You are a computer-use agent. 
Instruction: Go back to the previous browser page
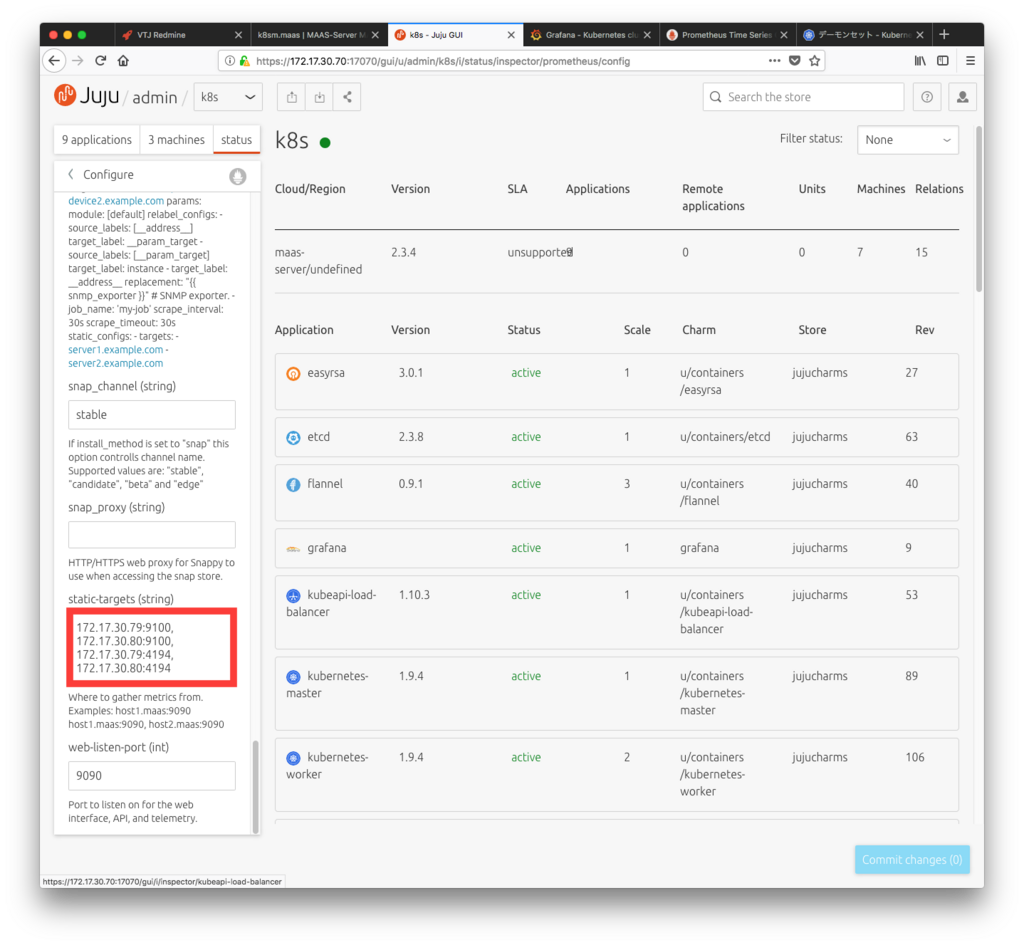click(x=54, y=61)
